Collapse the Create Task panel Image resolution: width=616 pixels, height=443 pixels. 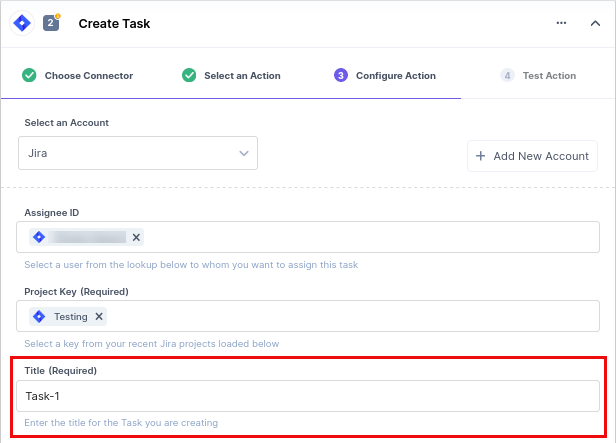(x=595, y=24)
